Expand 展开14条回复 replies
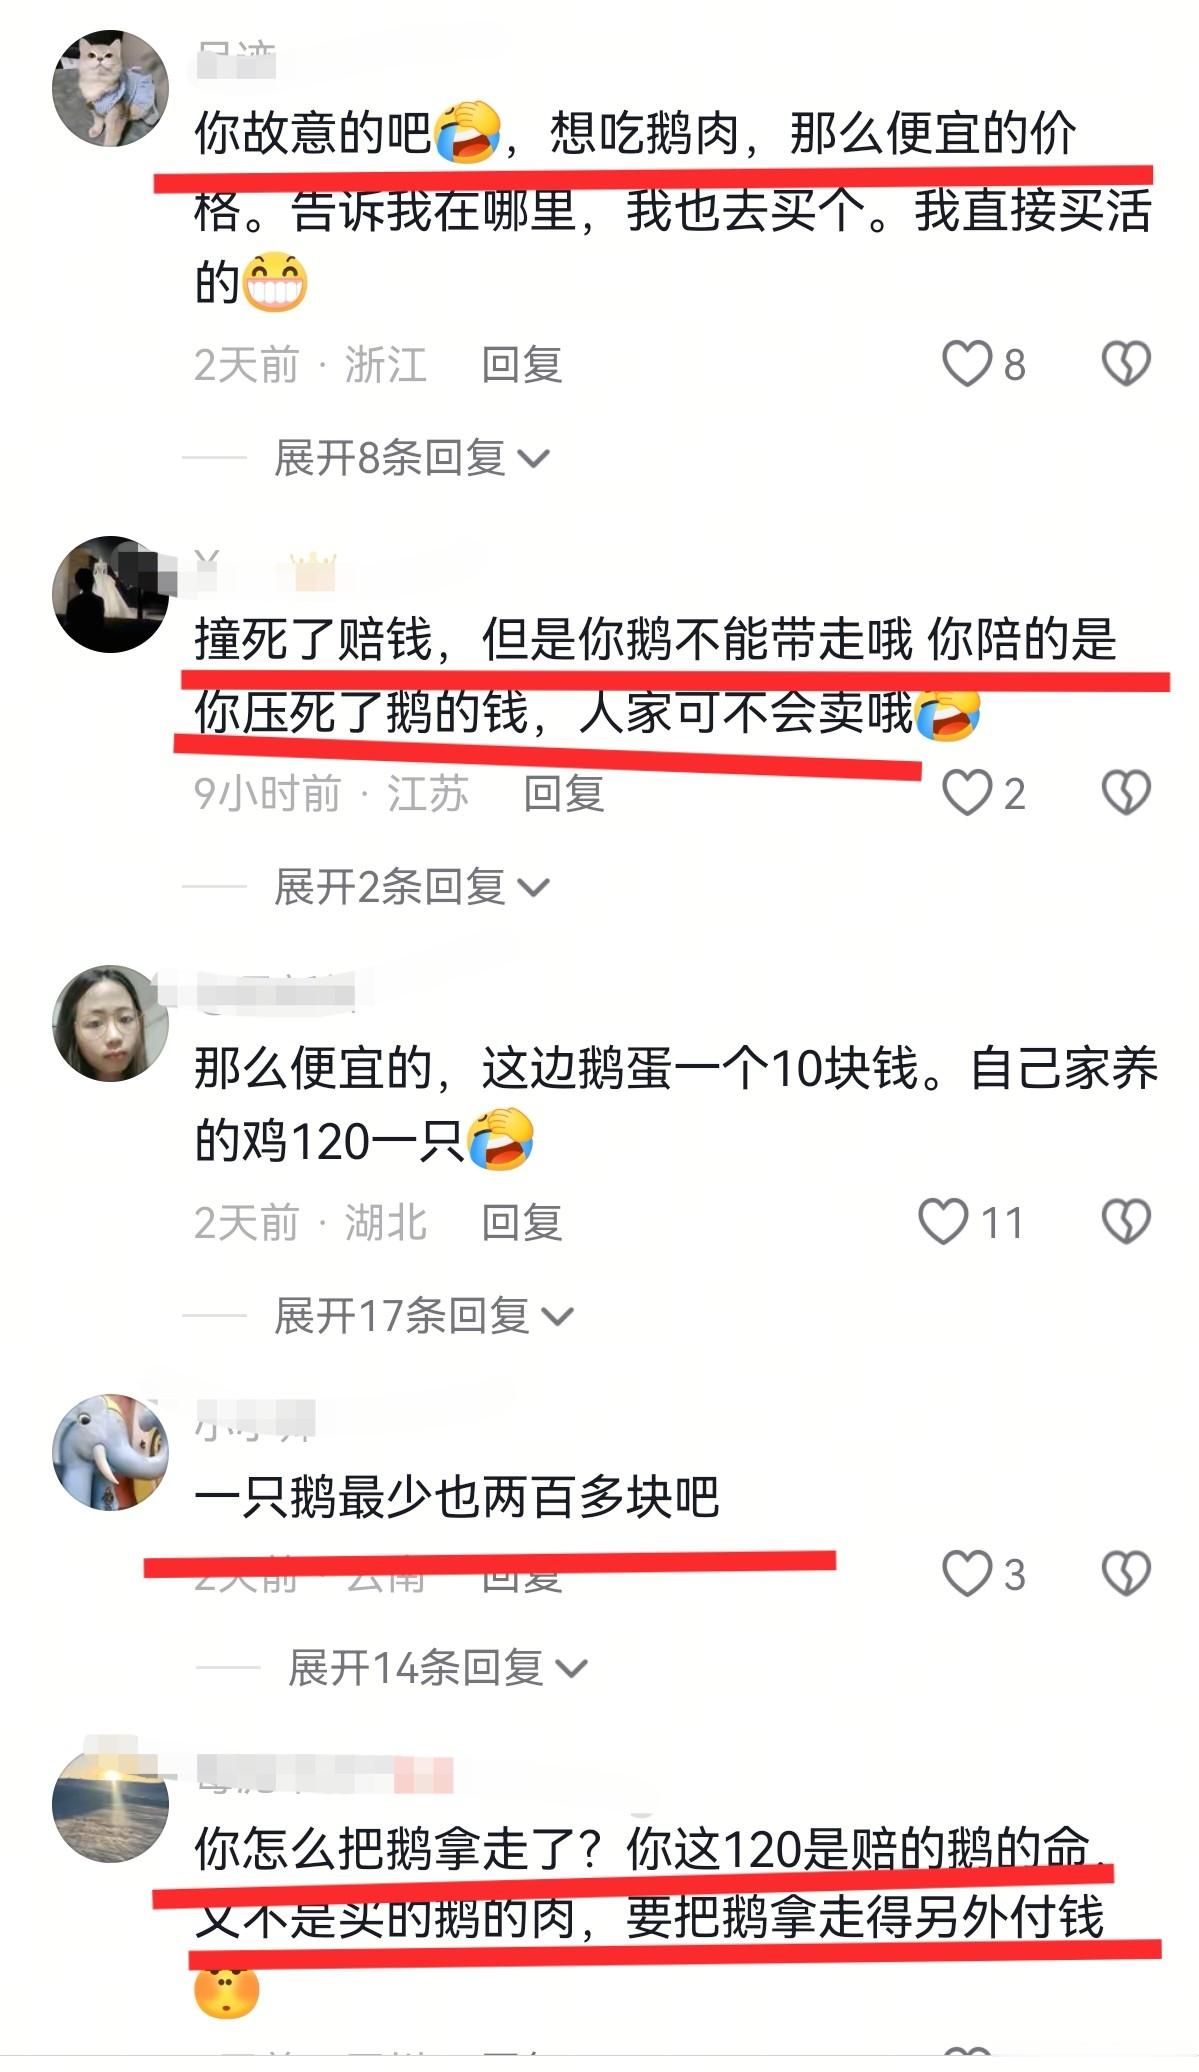This screenshot has height=2072, width=1199. point(438,1668)
